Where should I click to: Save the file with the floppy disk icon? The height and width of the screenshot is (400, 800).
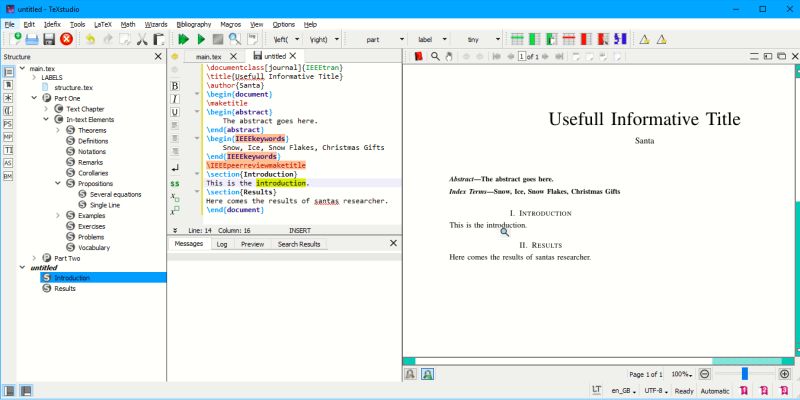(49, 39)
